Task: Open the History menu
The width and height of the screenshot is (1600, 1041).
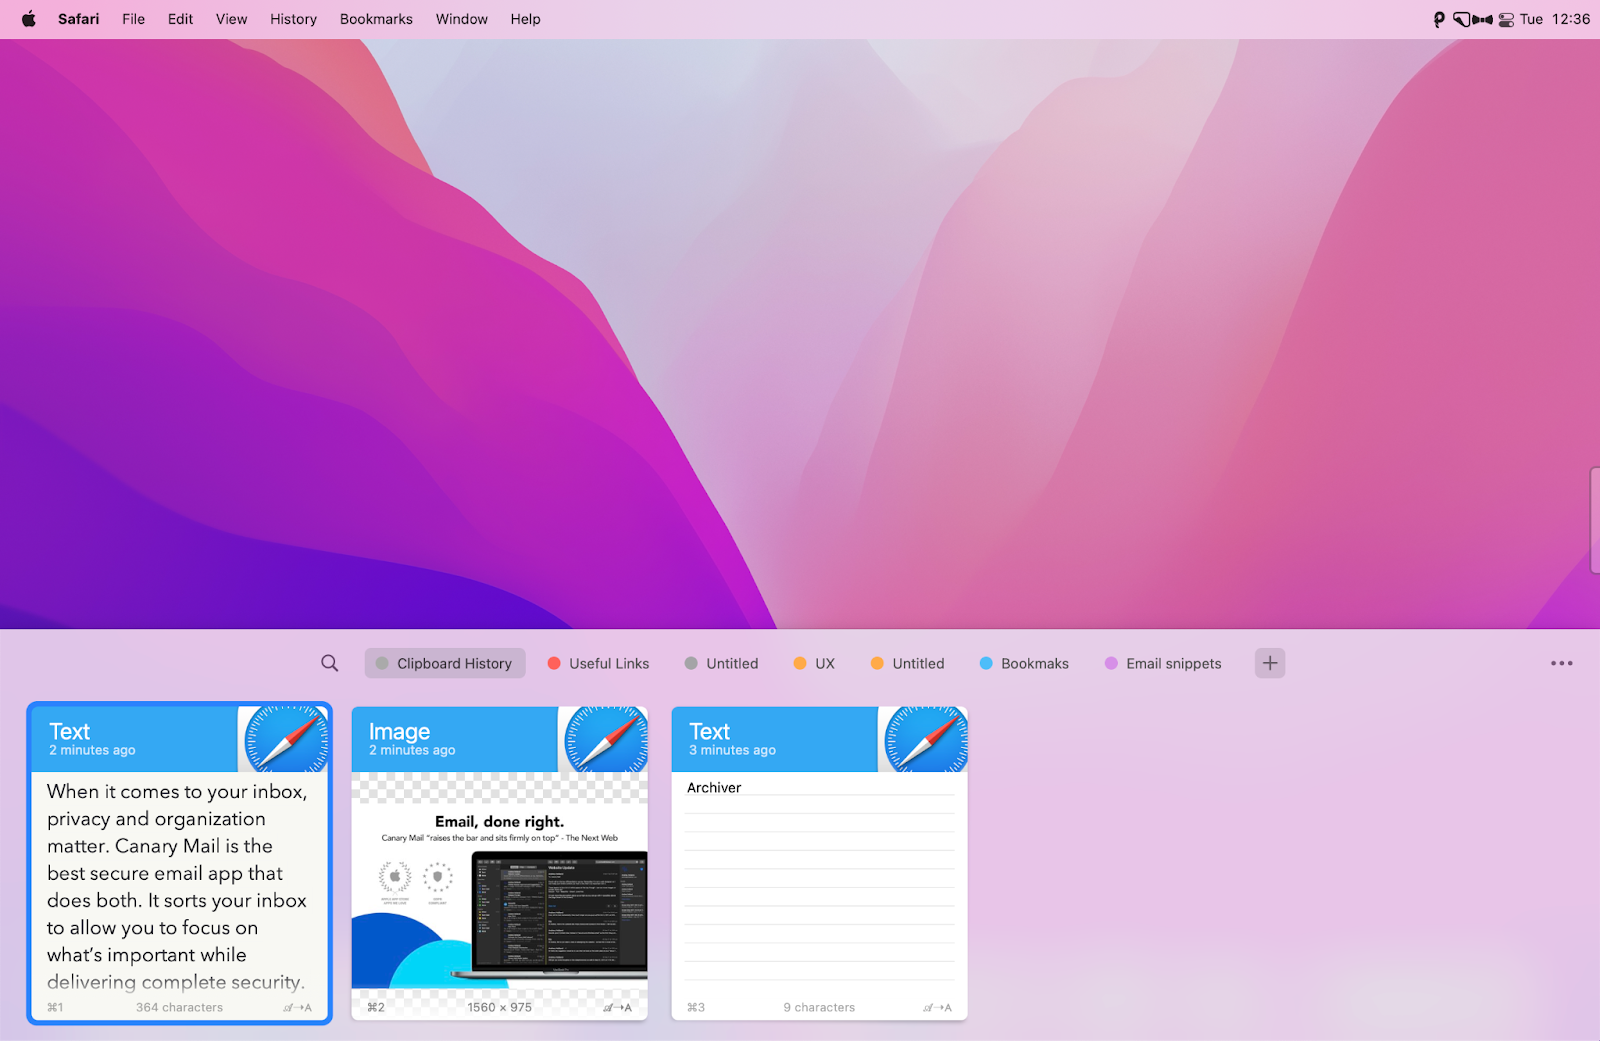Action: [x=293, y=19]
